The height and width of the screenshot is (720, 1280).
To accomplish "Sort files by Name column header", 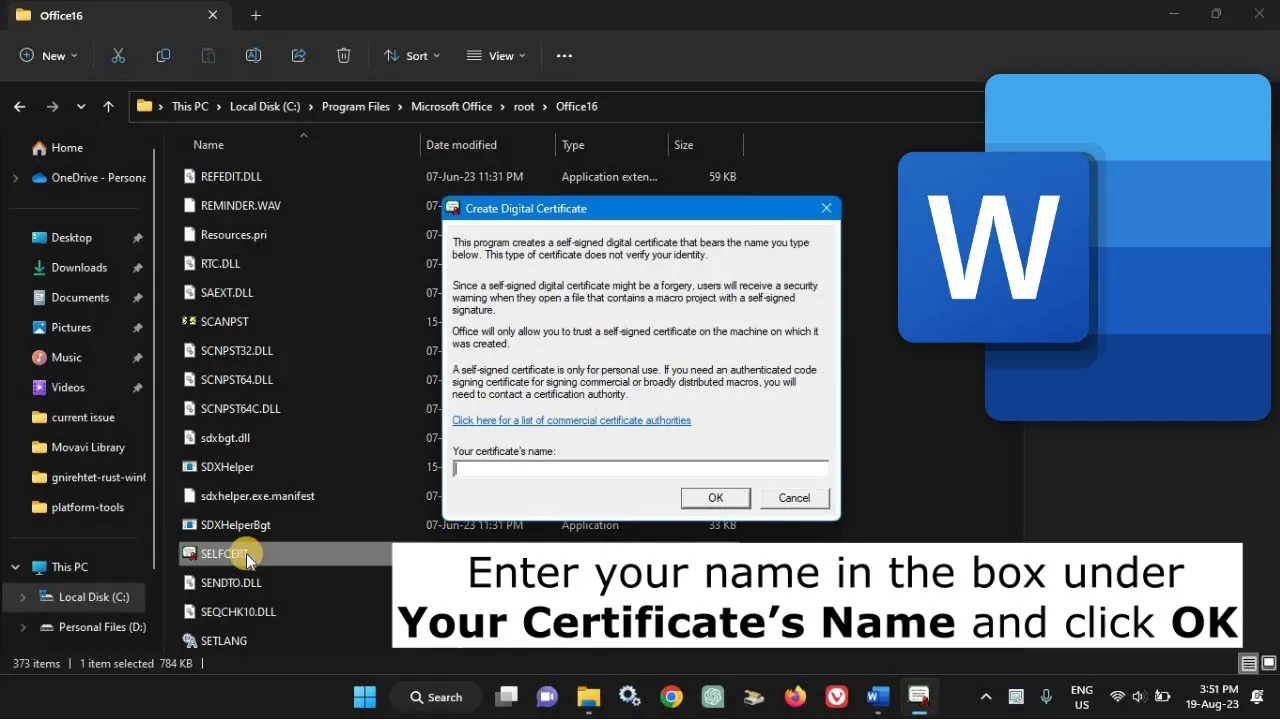I will (x=208, y=145).
